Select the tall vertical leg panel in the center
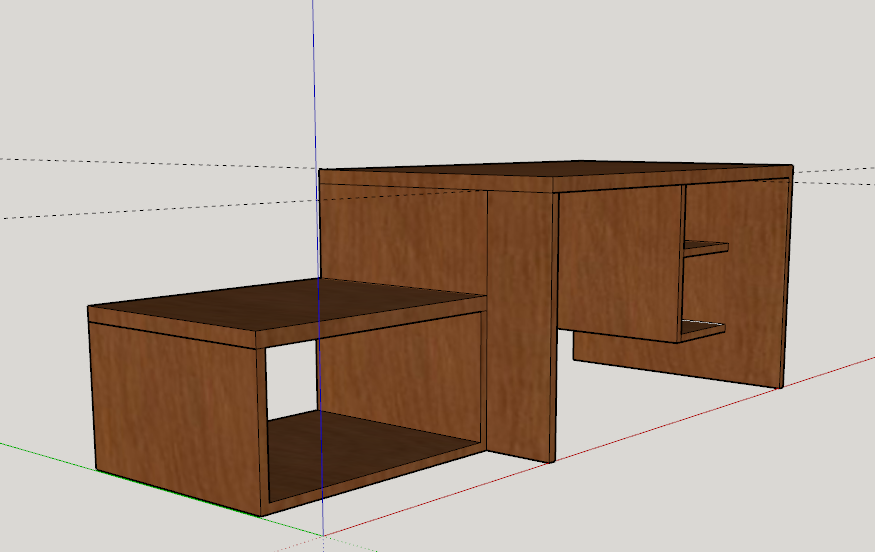Image resolution: width=875 pixels, height=552 pixels. [x=520, y=320]
